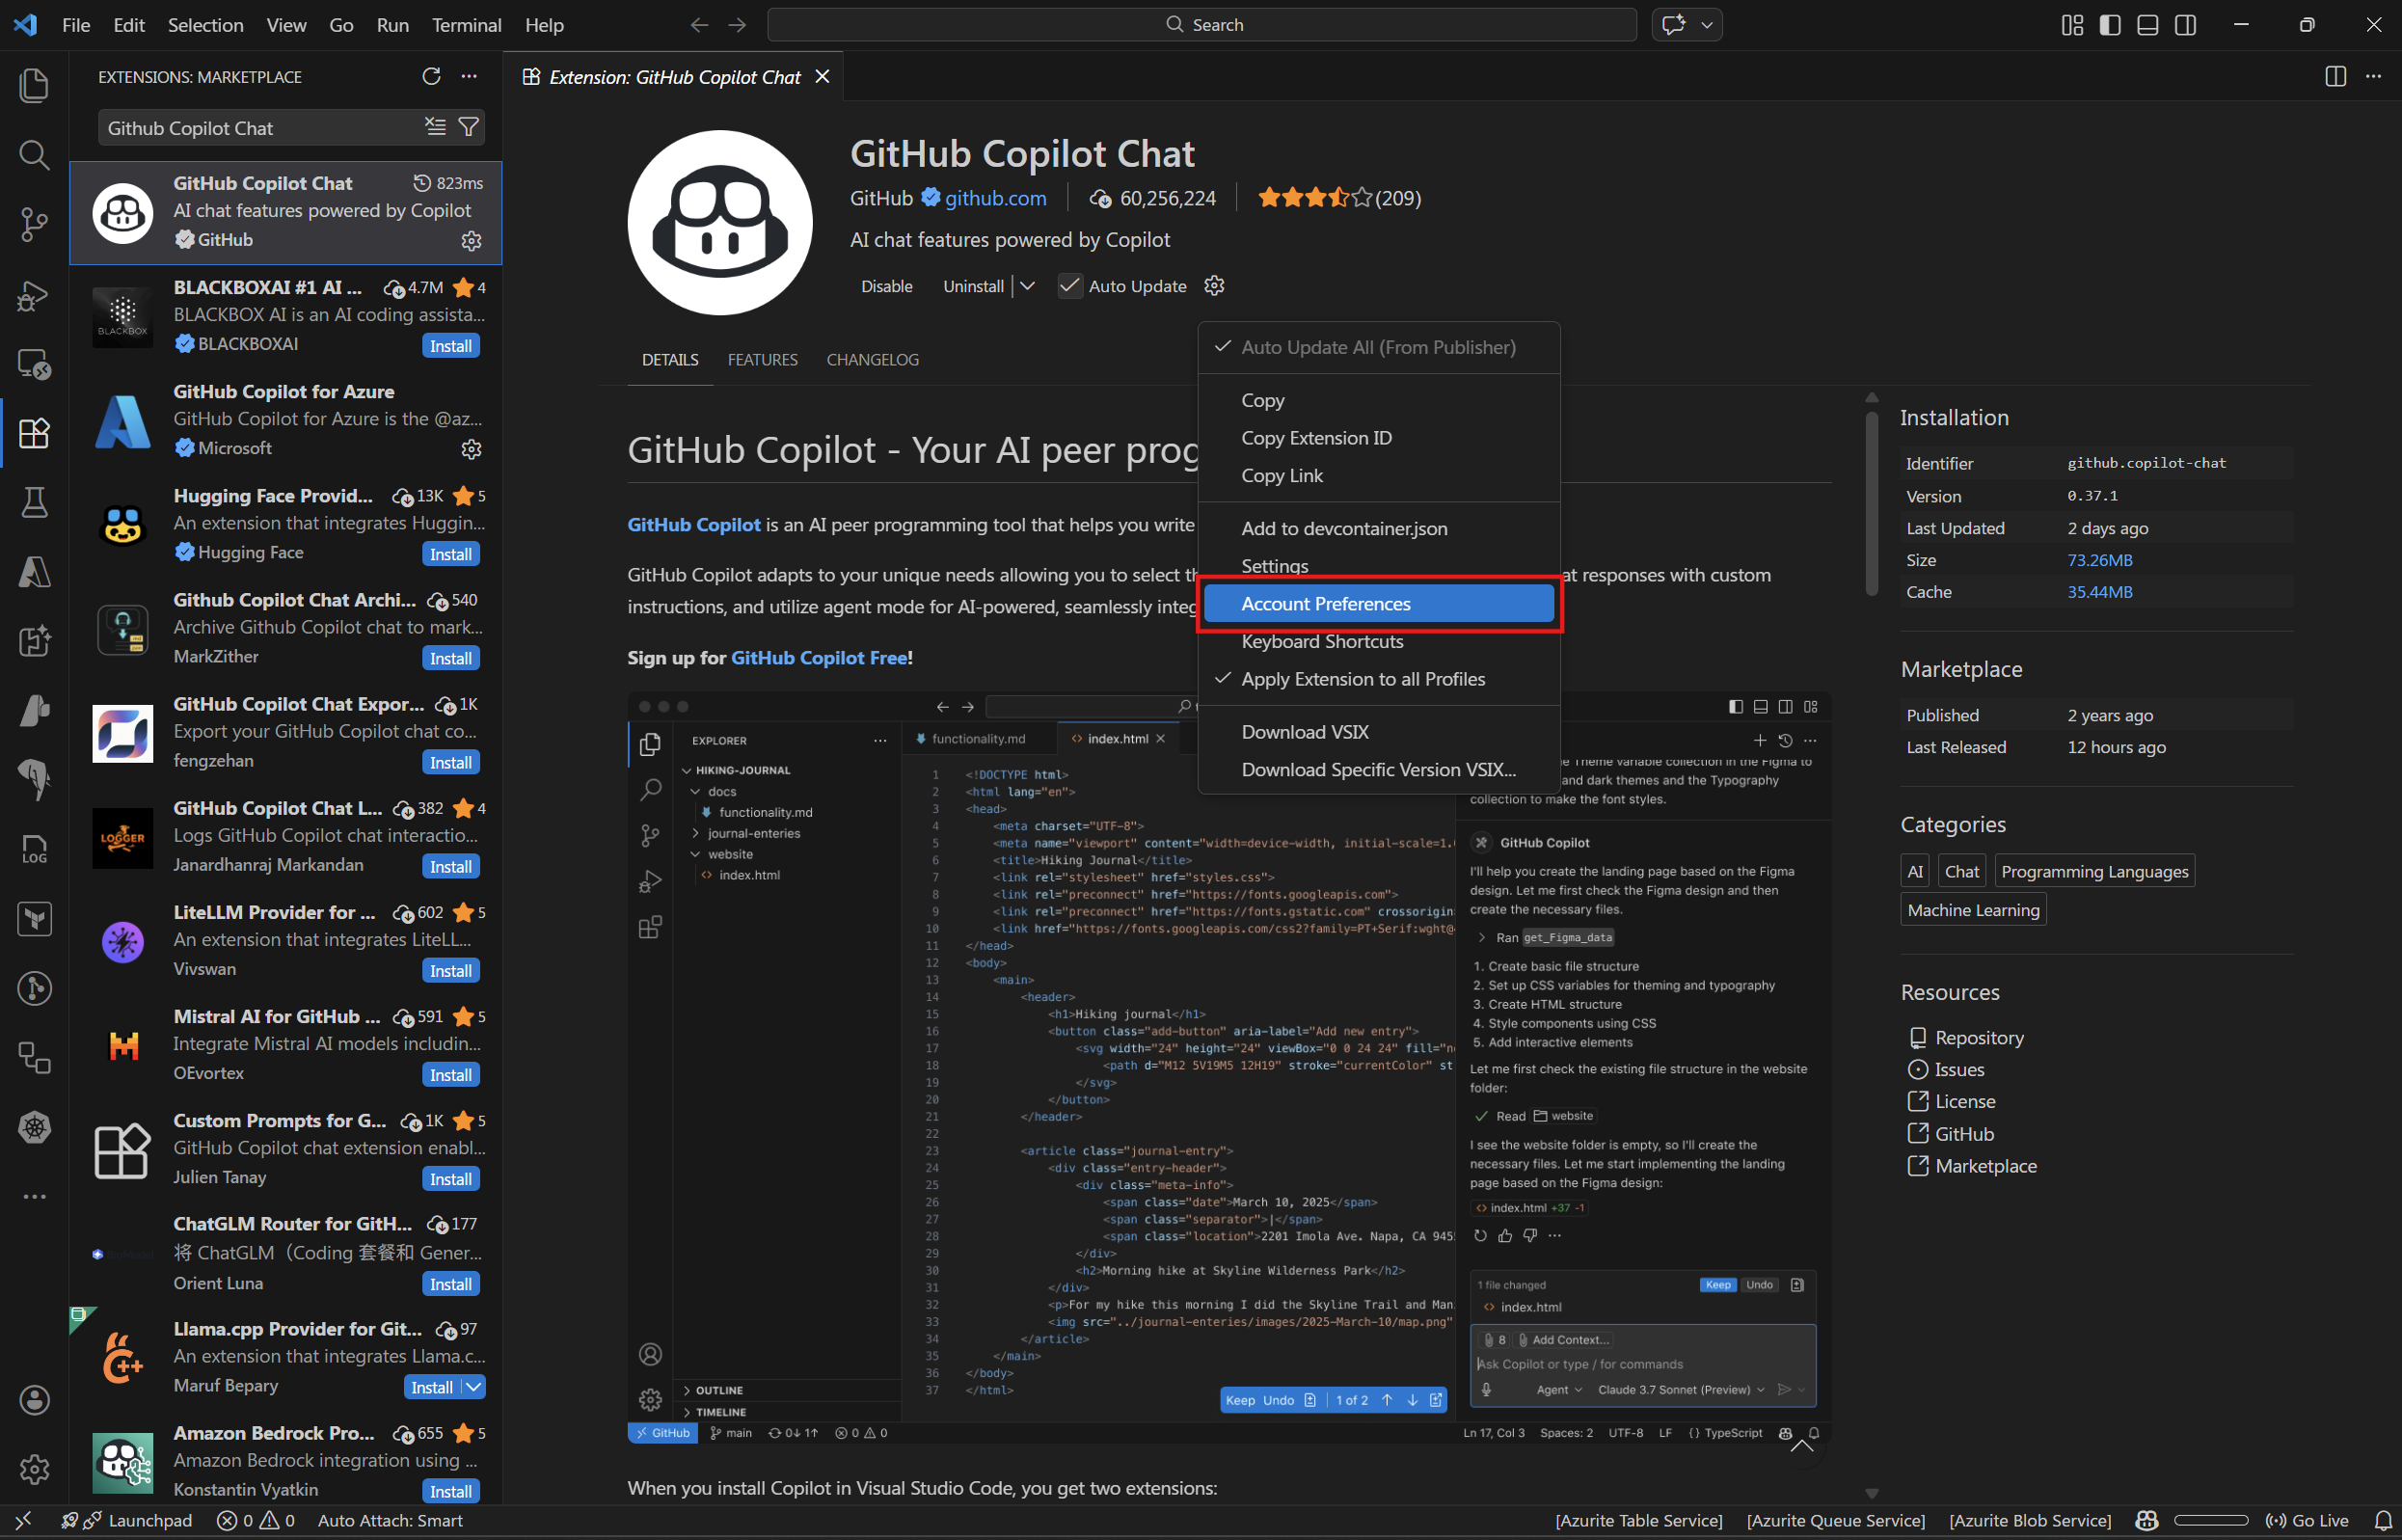The width and height of the screenshot is (2402, 1540).
Task: Open the Search view in activity bar
Action: point(34,155)
